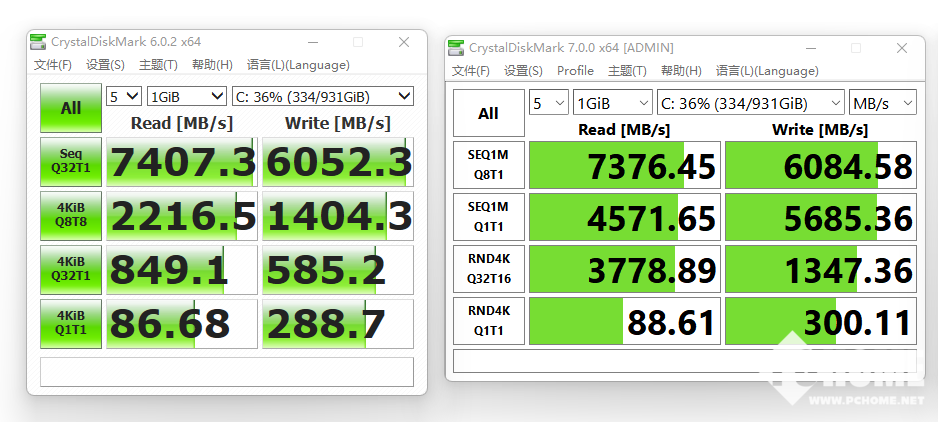The height and width of the screenshot is (422, 938).
Task: Click CrystalDiskMark 7.0.0 title bar app icon
Action: coord(456,47)
